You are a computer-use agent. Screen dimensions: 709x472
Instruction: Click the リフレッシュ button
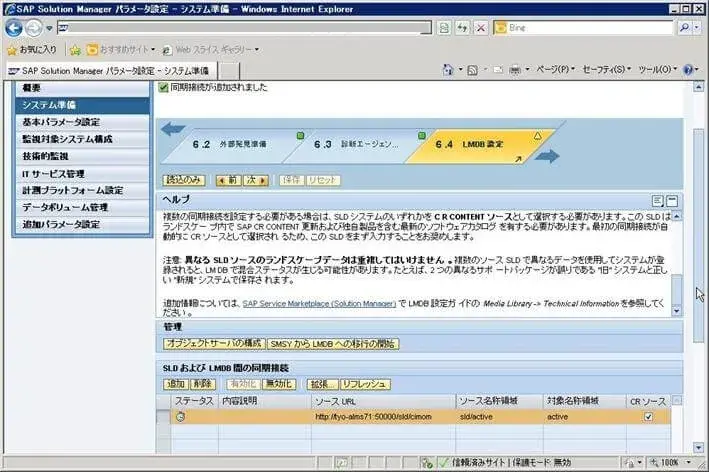[365, 384]
